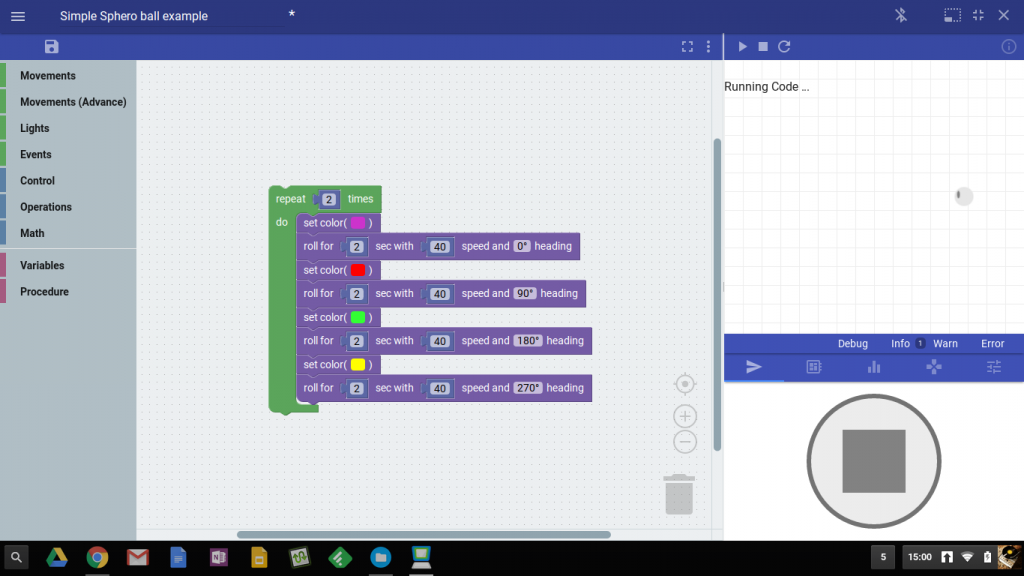Open the sensor data panel icon
Image resolution: width=1024 pixels, height=576 pixels.
[813, 367]
